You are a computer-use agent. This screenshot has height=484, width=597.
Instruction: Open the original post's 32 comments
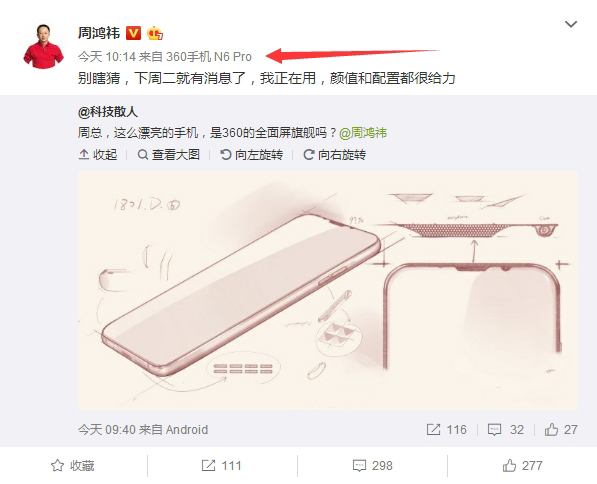(506, 430)
